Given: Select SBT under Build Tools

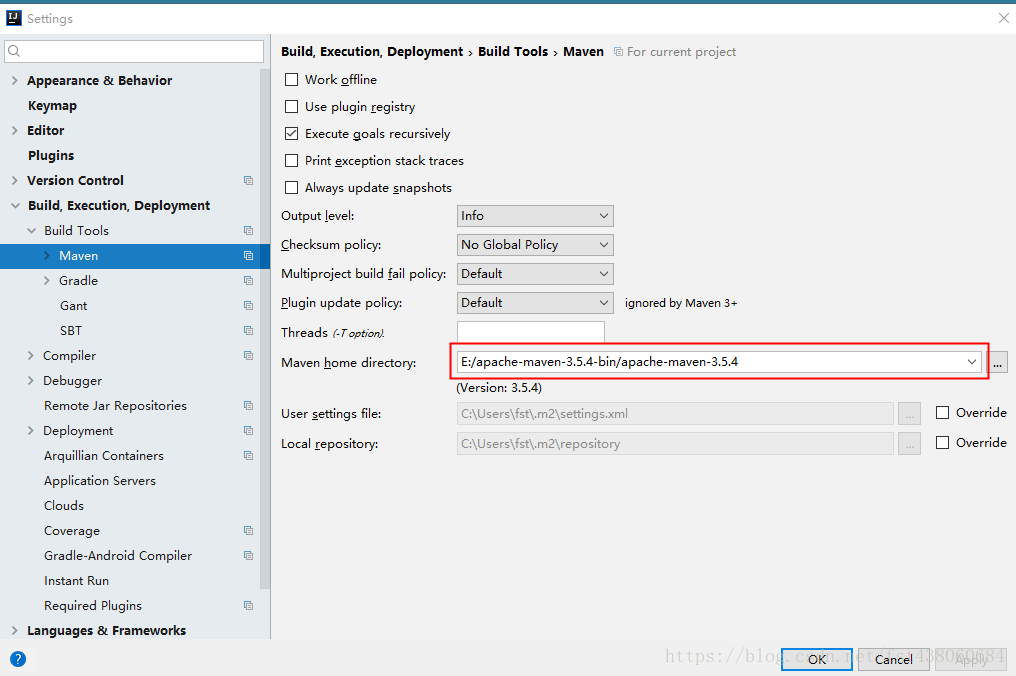Looking at the screenshot, I should click(x=71, y=331).
